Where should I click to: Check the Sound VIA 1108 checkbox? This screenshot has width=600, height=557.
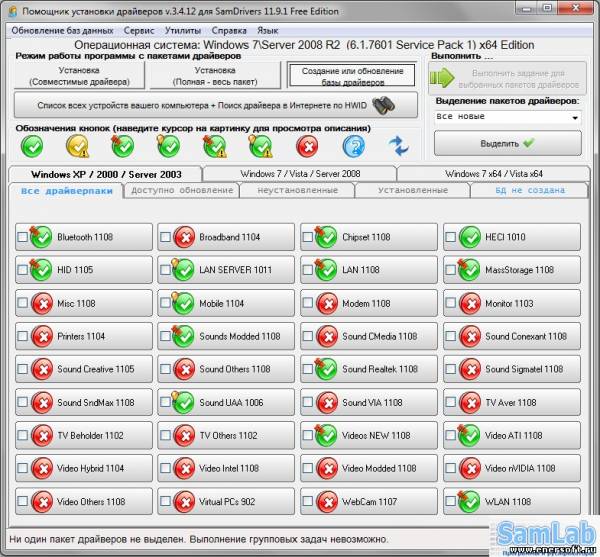click(x=308, y=402)
